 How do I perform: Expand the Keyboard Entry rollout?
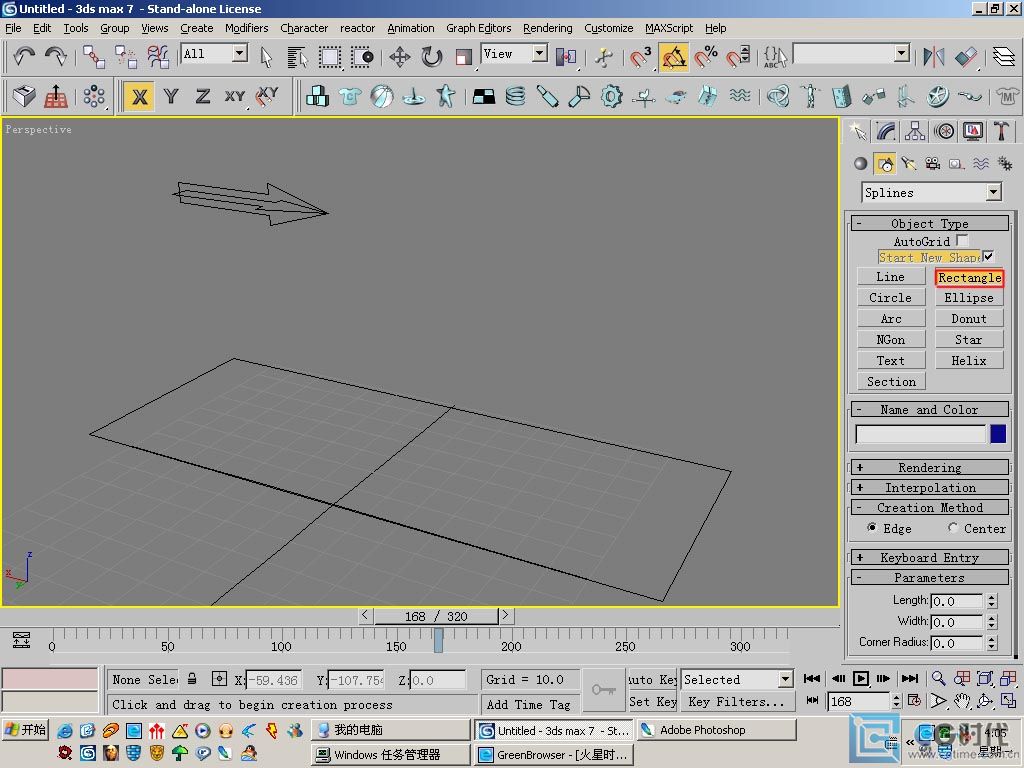coord(930,557)
